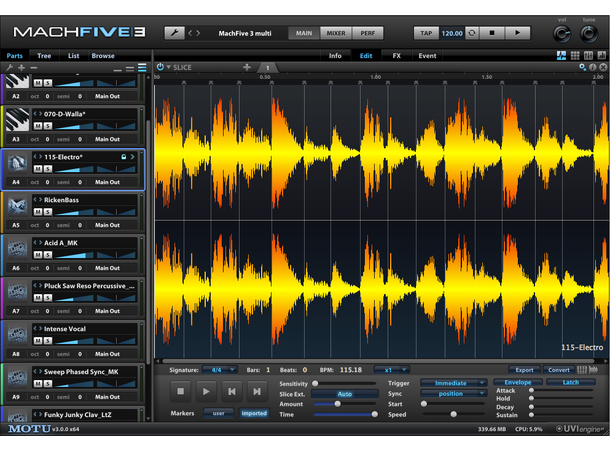This screenshot has width=610, height=450.
Task: Open RickenBass preset browse arrows
Action: 38,200
